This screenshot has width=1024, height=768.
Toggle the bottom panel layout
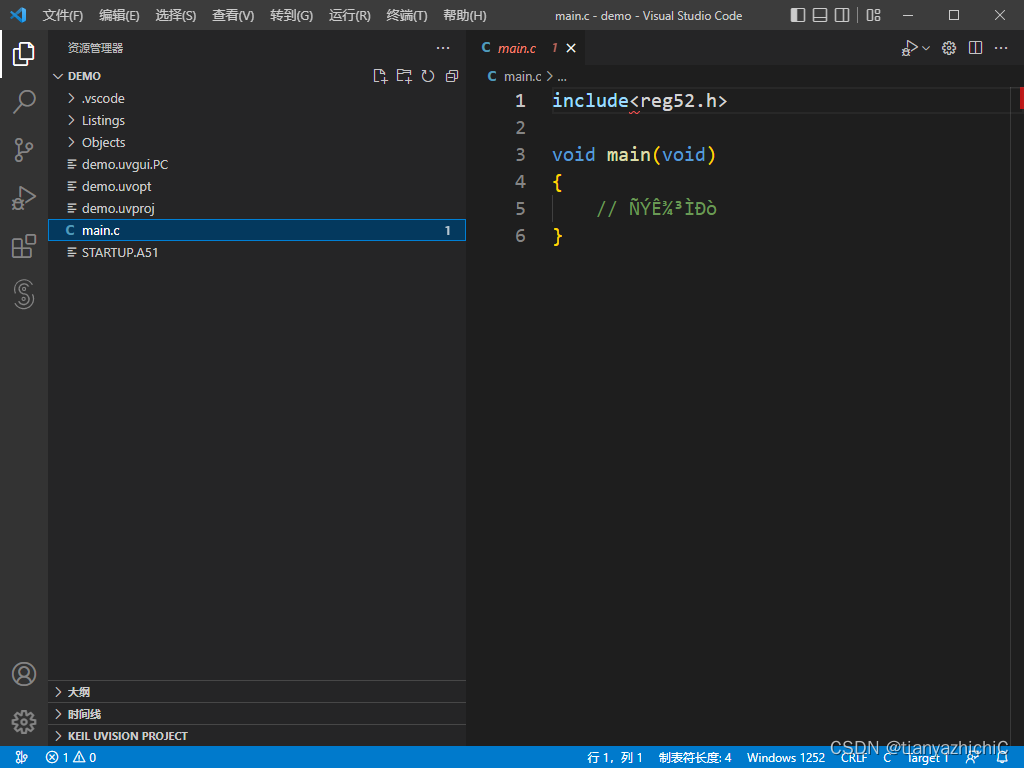click(x=820, y=15)
